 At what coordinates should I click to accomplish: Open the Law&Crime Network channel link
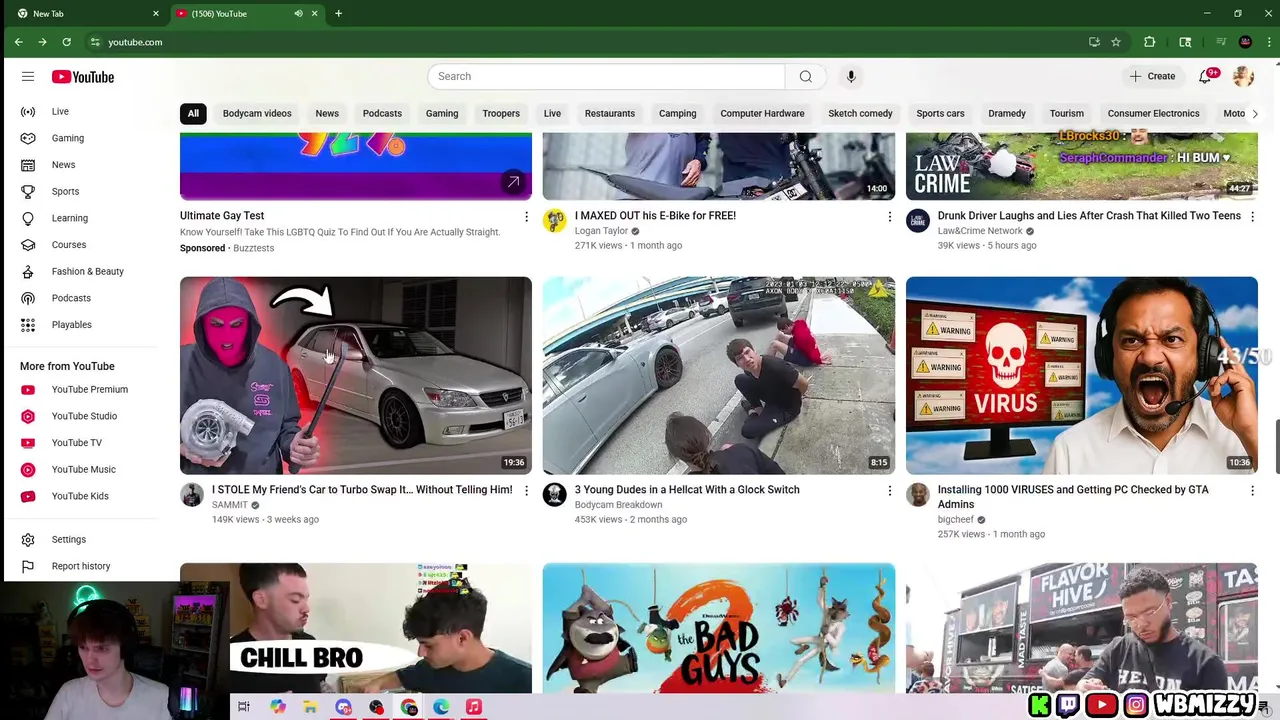coord(980,231)
